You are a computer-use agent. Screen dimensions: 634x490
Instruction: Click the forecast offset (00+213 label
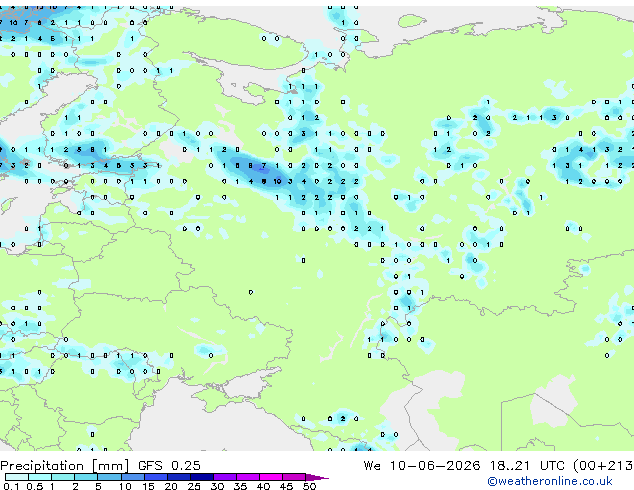[603, 466]
